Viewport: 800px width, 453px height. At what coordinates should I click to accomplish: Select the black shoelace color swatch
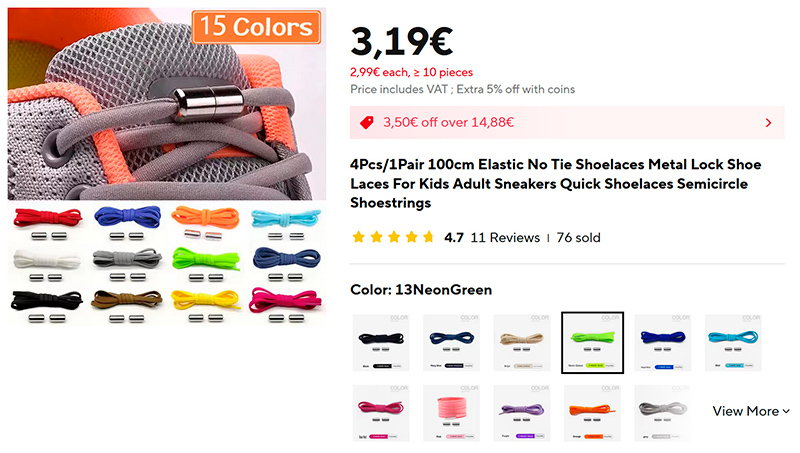pos(381,342)
